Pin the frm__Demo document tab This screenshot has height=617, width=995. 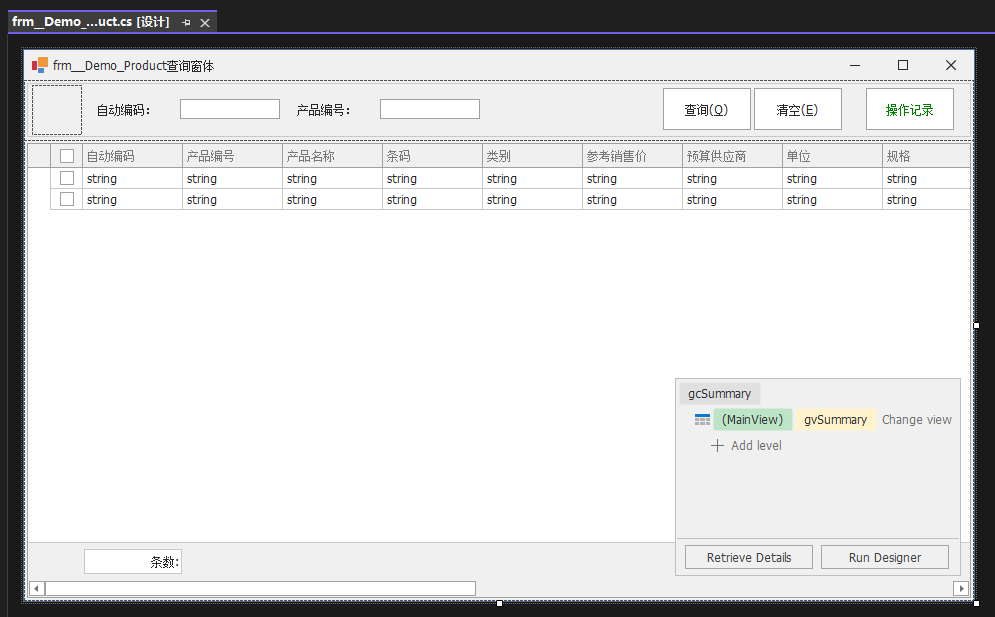(186, 22)
